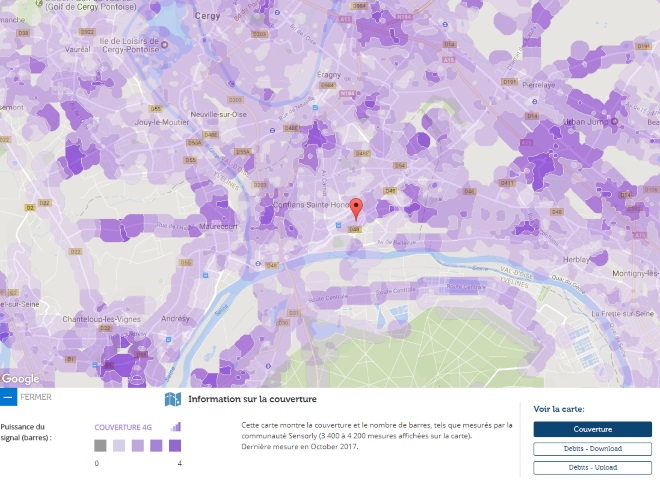This screenshot has width=660, height=489.
Task: Click the Maurecourt town label
Action: pos(218,226)
